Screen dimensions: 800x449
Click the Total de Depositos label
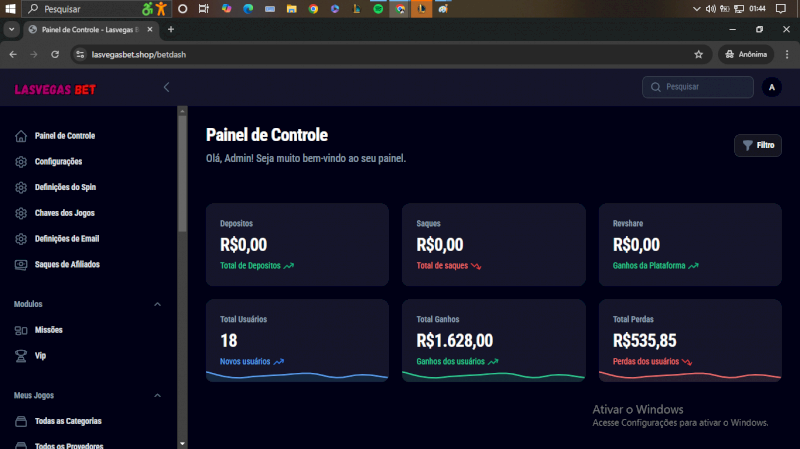250,266
